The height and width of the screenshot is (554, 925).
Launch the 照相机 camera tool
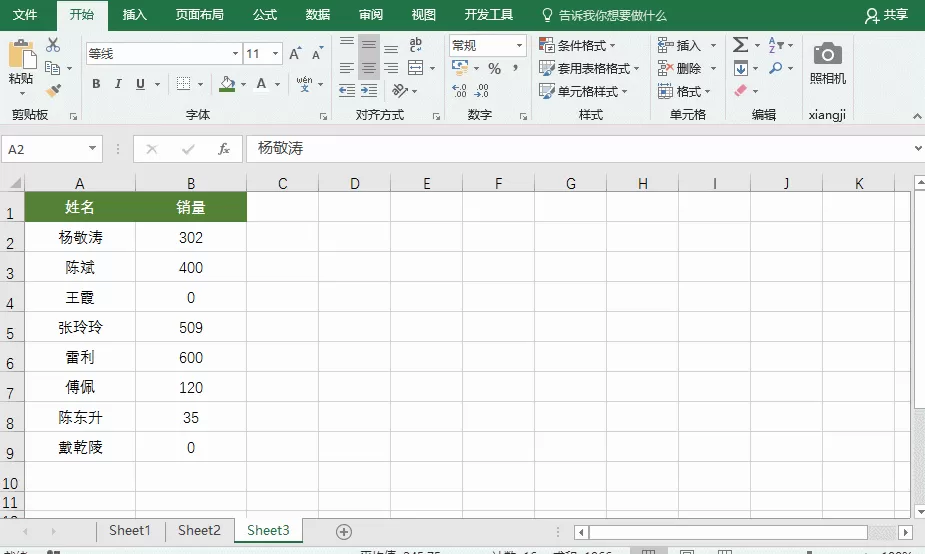(828, 63)
